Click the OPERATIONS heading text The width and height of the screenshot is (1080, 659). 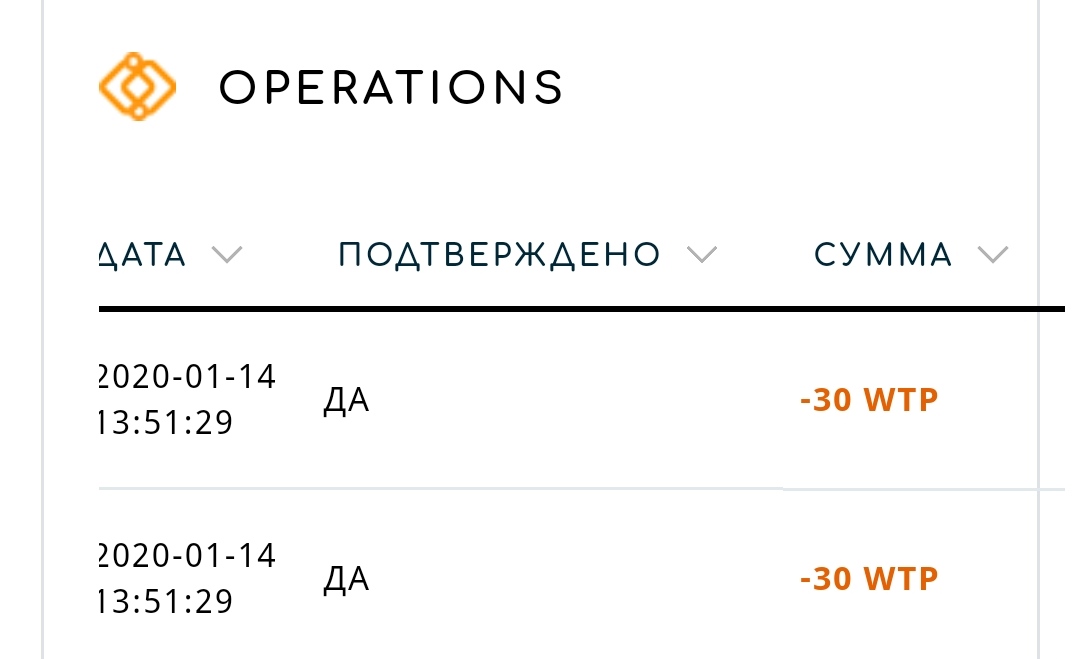(391, 88)
